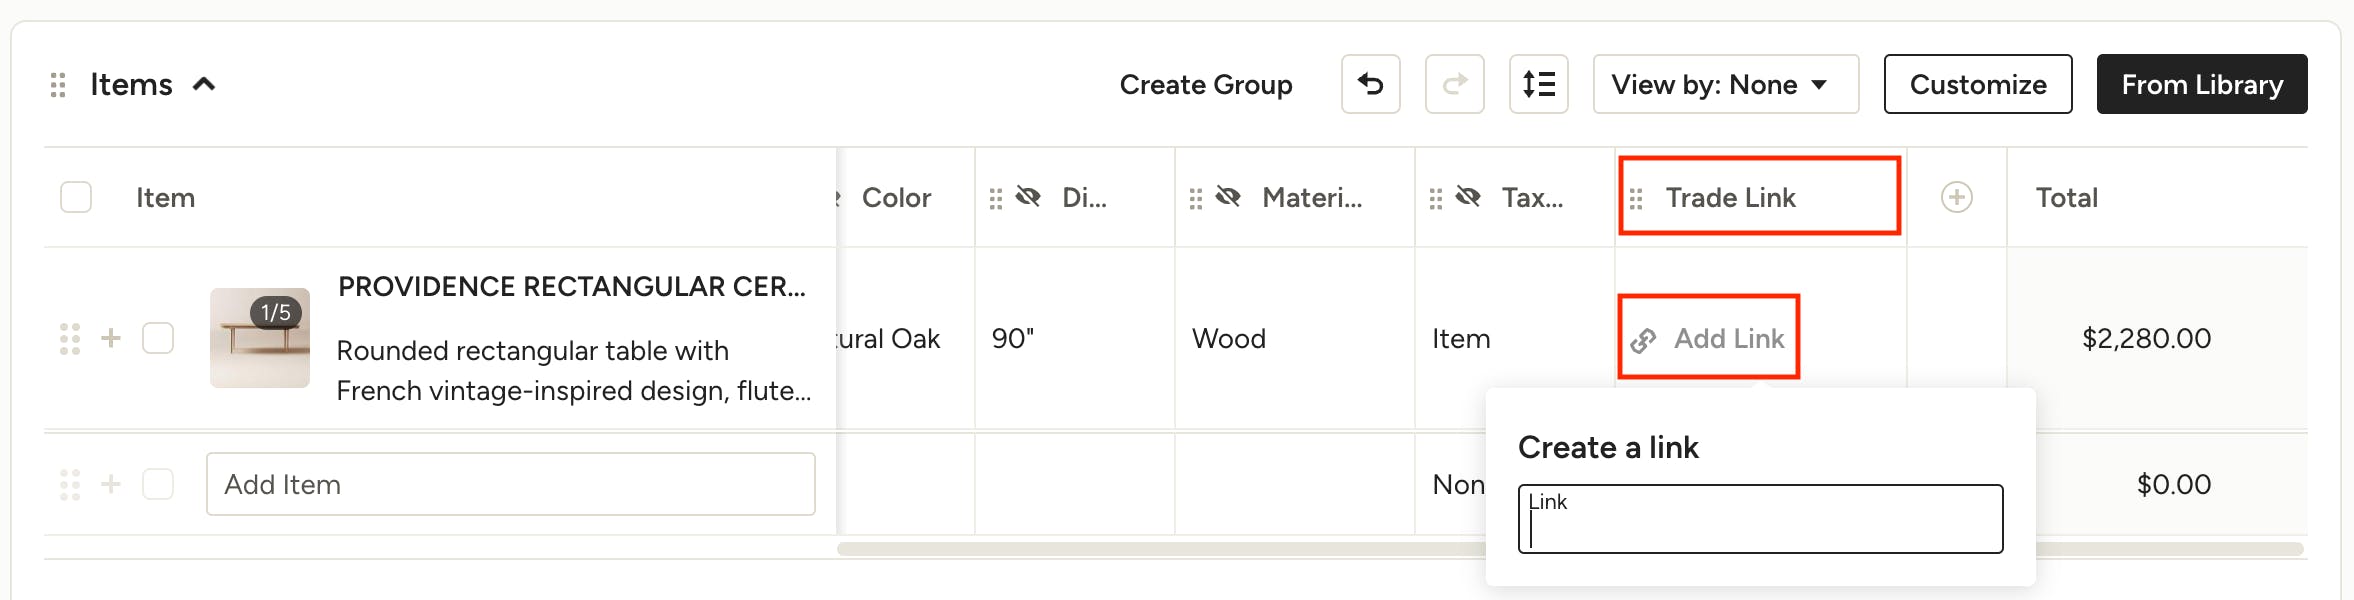Click the plus icon beside Providence table row
The width and height of the screenshot is (2354, 600).
[111, 338]
